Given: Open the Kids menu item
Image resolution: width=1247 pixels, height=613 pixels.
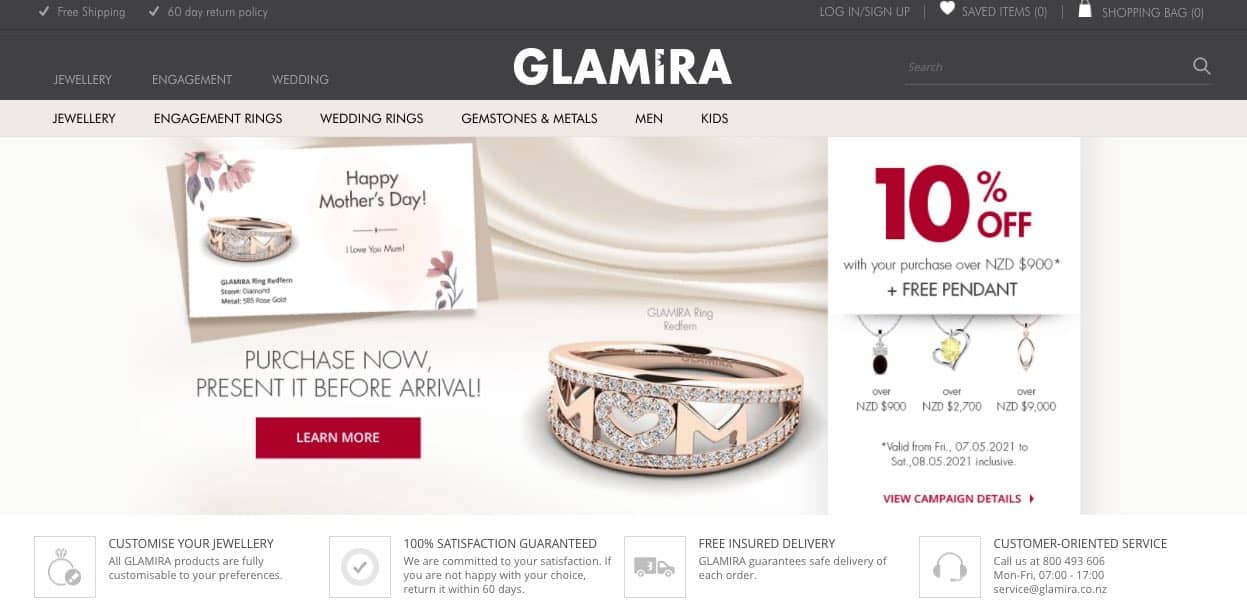Looking at the screenshot, I should [x=714, y=118].
